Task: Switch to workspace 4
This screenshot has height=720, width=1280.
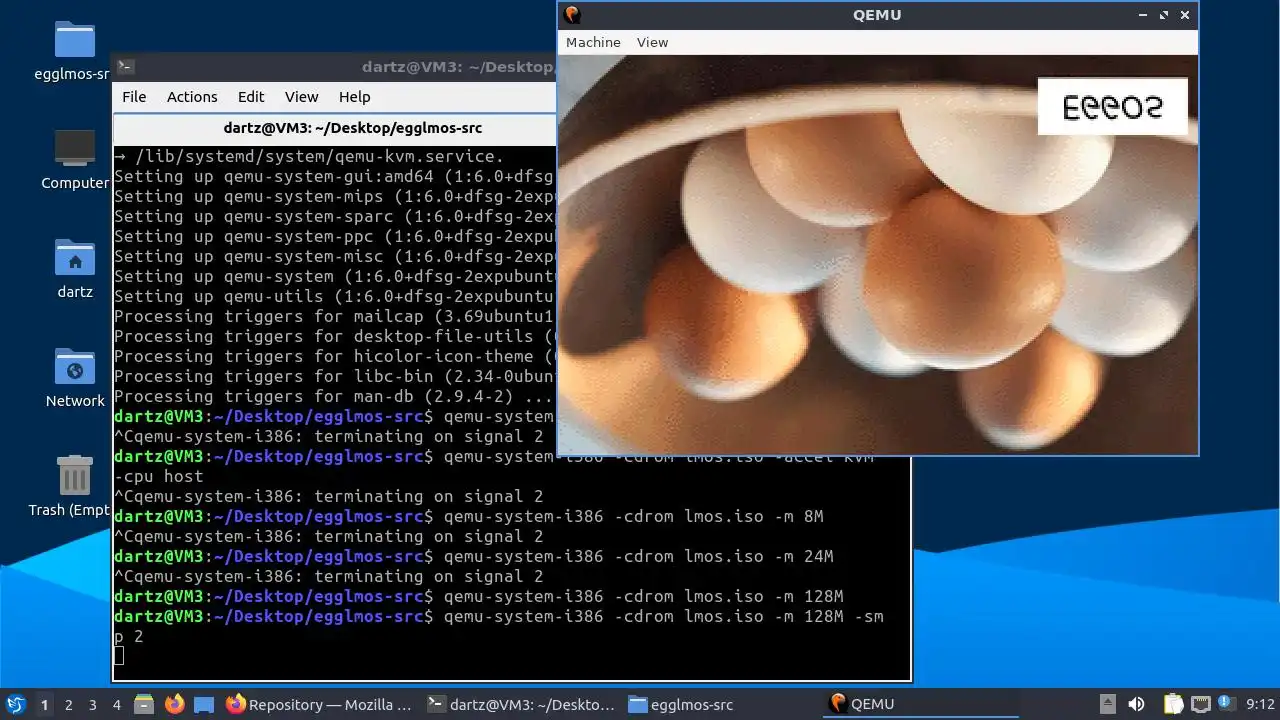Action: (x=116, y=704)
